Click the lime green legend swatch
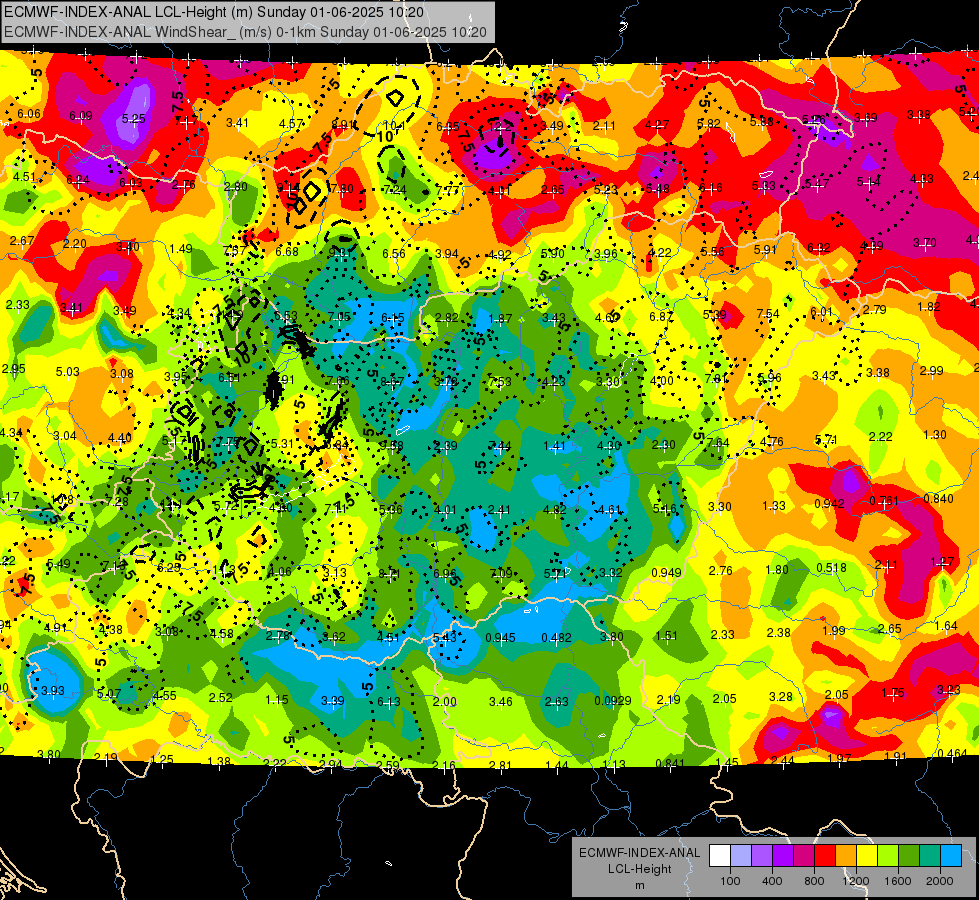979x900 pixels. coord(888,856)
